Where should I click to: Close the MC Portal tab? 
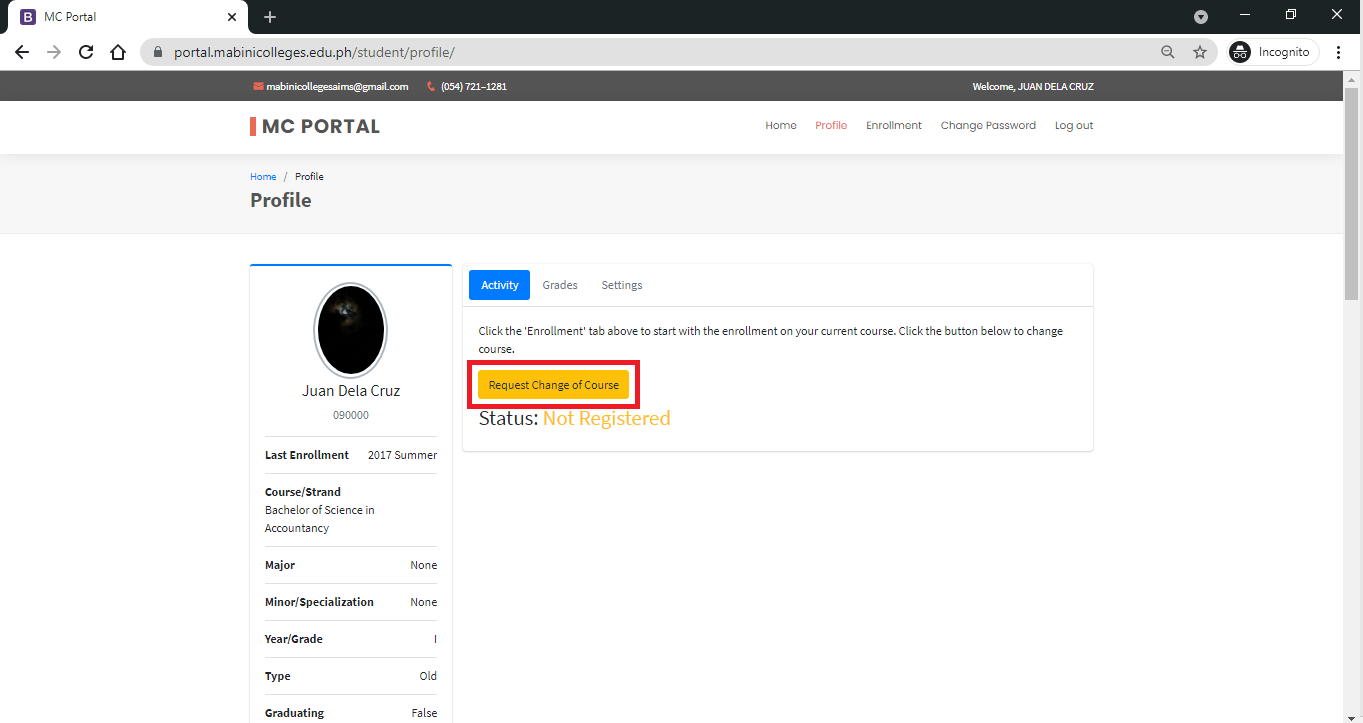(232, 17)
